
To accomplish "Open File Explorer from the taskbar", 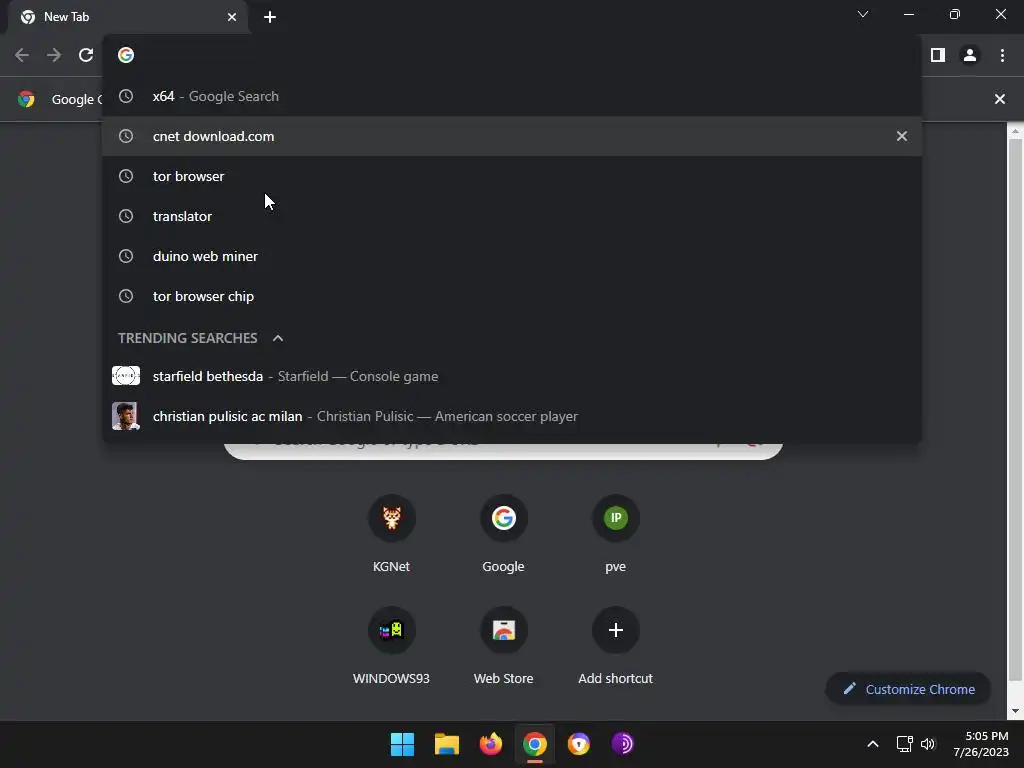I will (x=447, y=744).
